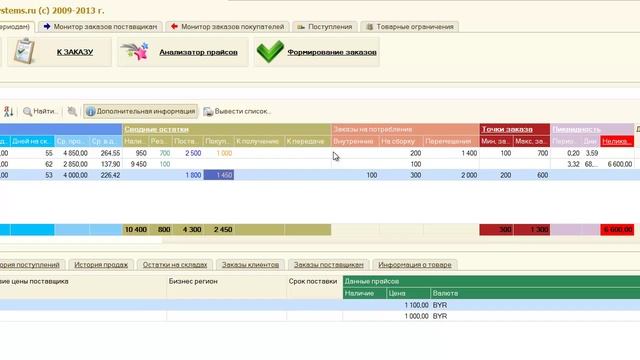Click the Перемещения column header
The width and height of the screenshot is (640, 360).
coord(451,141)
